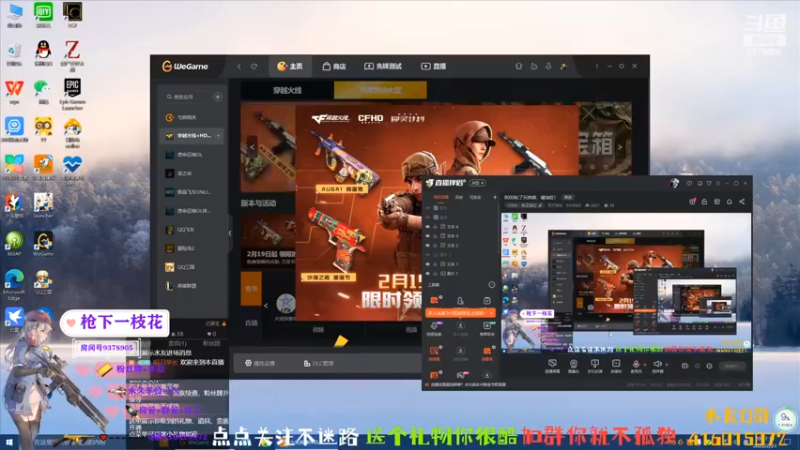The width and height of the screenshot is (800, 450).
Task: Open the QQ penguin desktop shortcut
Action: click(x=43, y=53)
